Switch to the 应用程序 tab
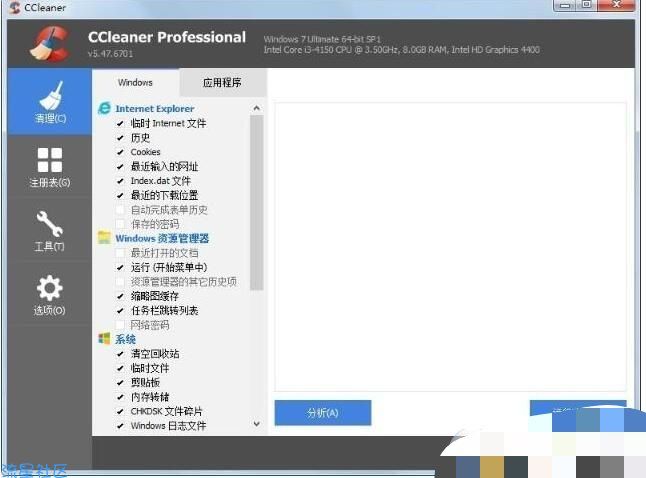 click(222, 82)
